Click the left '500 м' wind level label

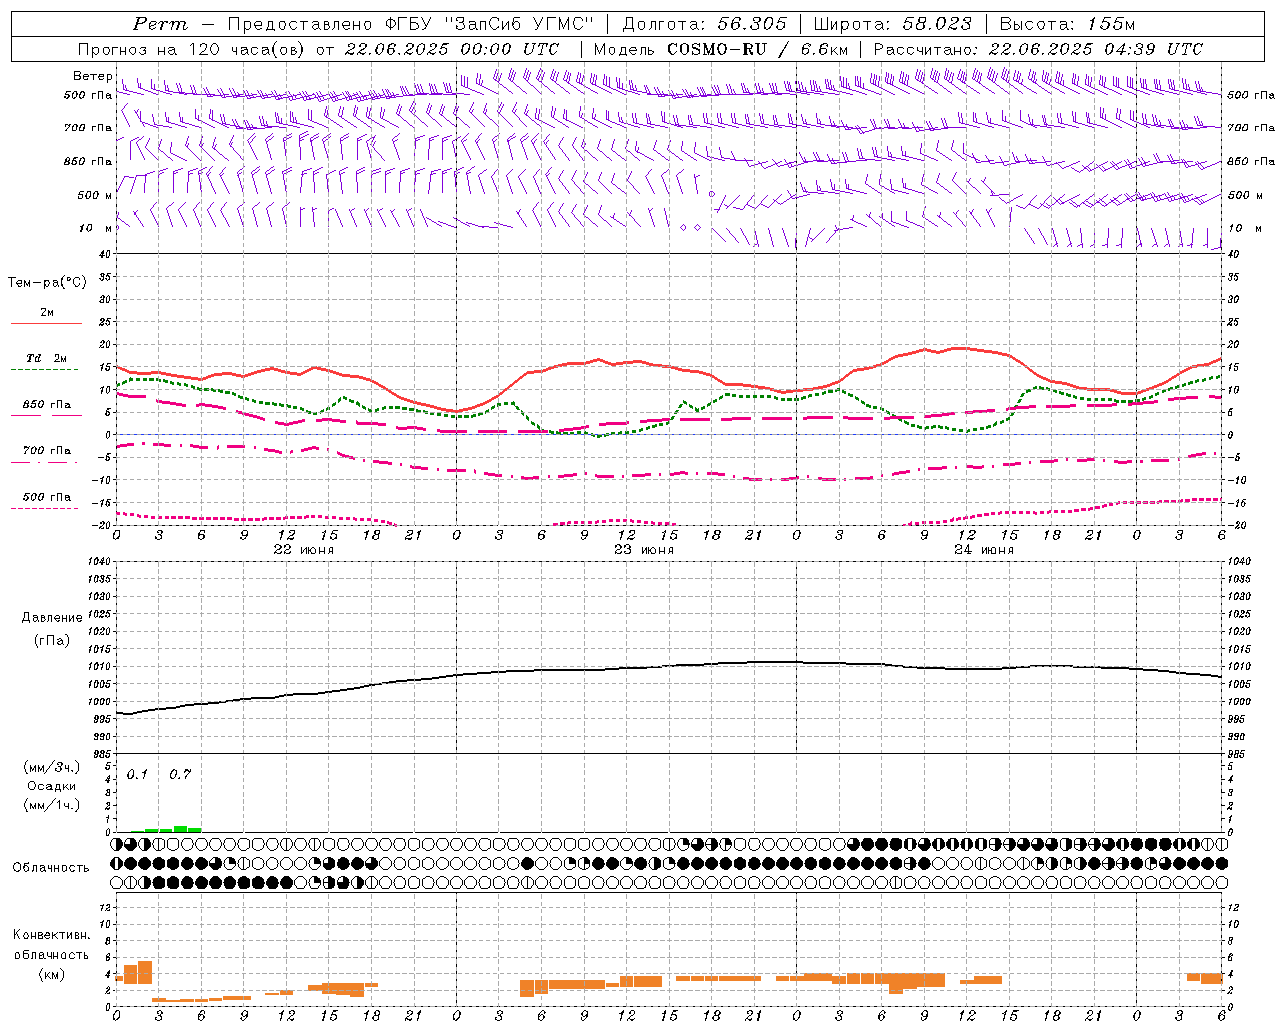click(x=95, y=195)
